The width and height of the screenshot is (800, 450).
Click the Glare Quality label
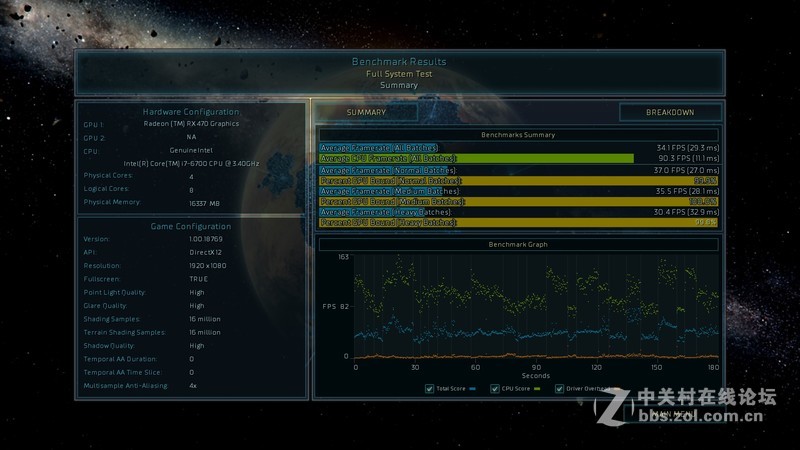(x=106, y=306)
